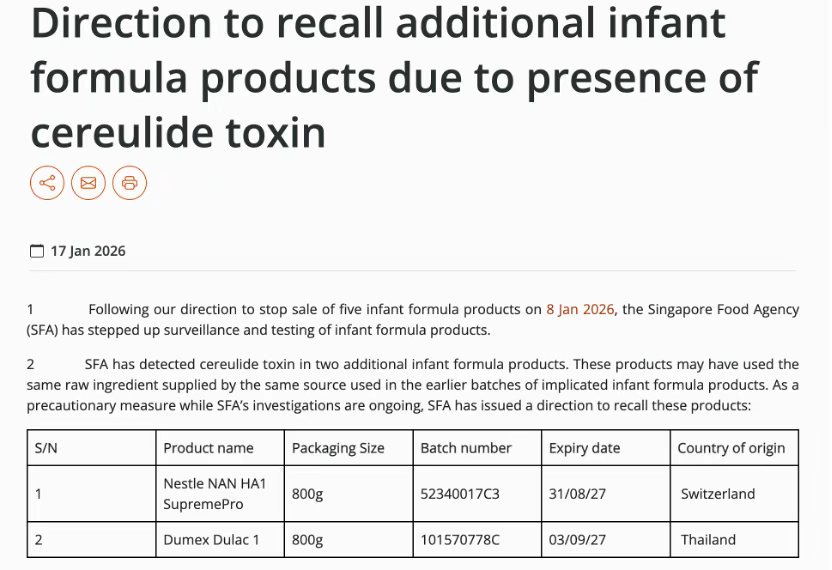Click the article headline about cereulide toxin
The image size is (832, 570).
click(x=394, y=78)
